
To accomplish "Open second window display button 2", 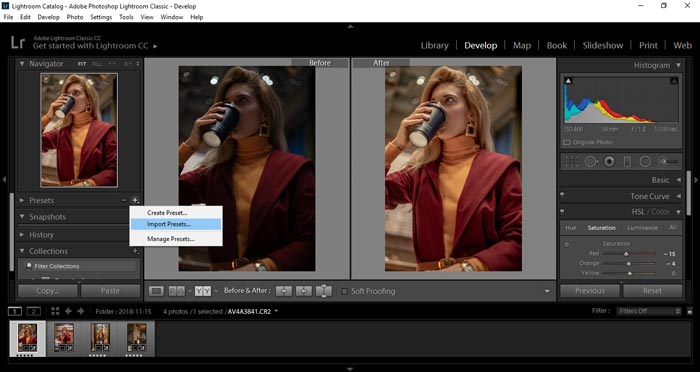I will click(x=33, y=311).
